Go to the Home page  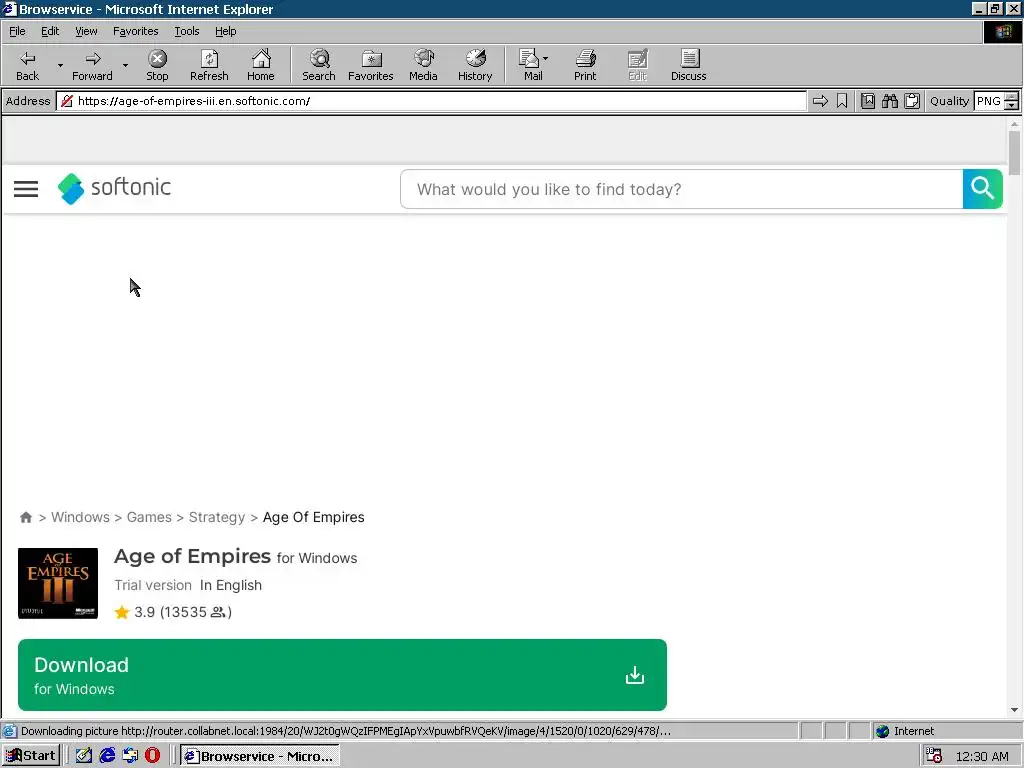point(261,65)
